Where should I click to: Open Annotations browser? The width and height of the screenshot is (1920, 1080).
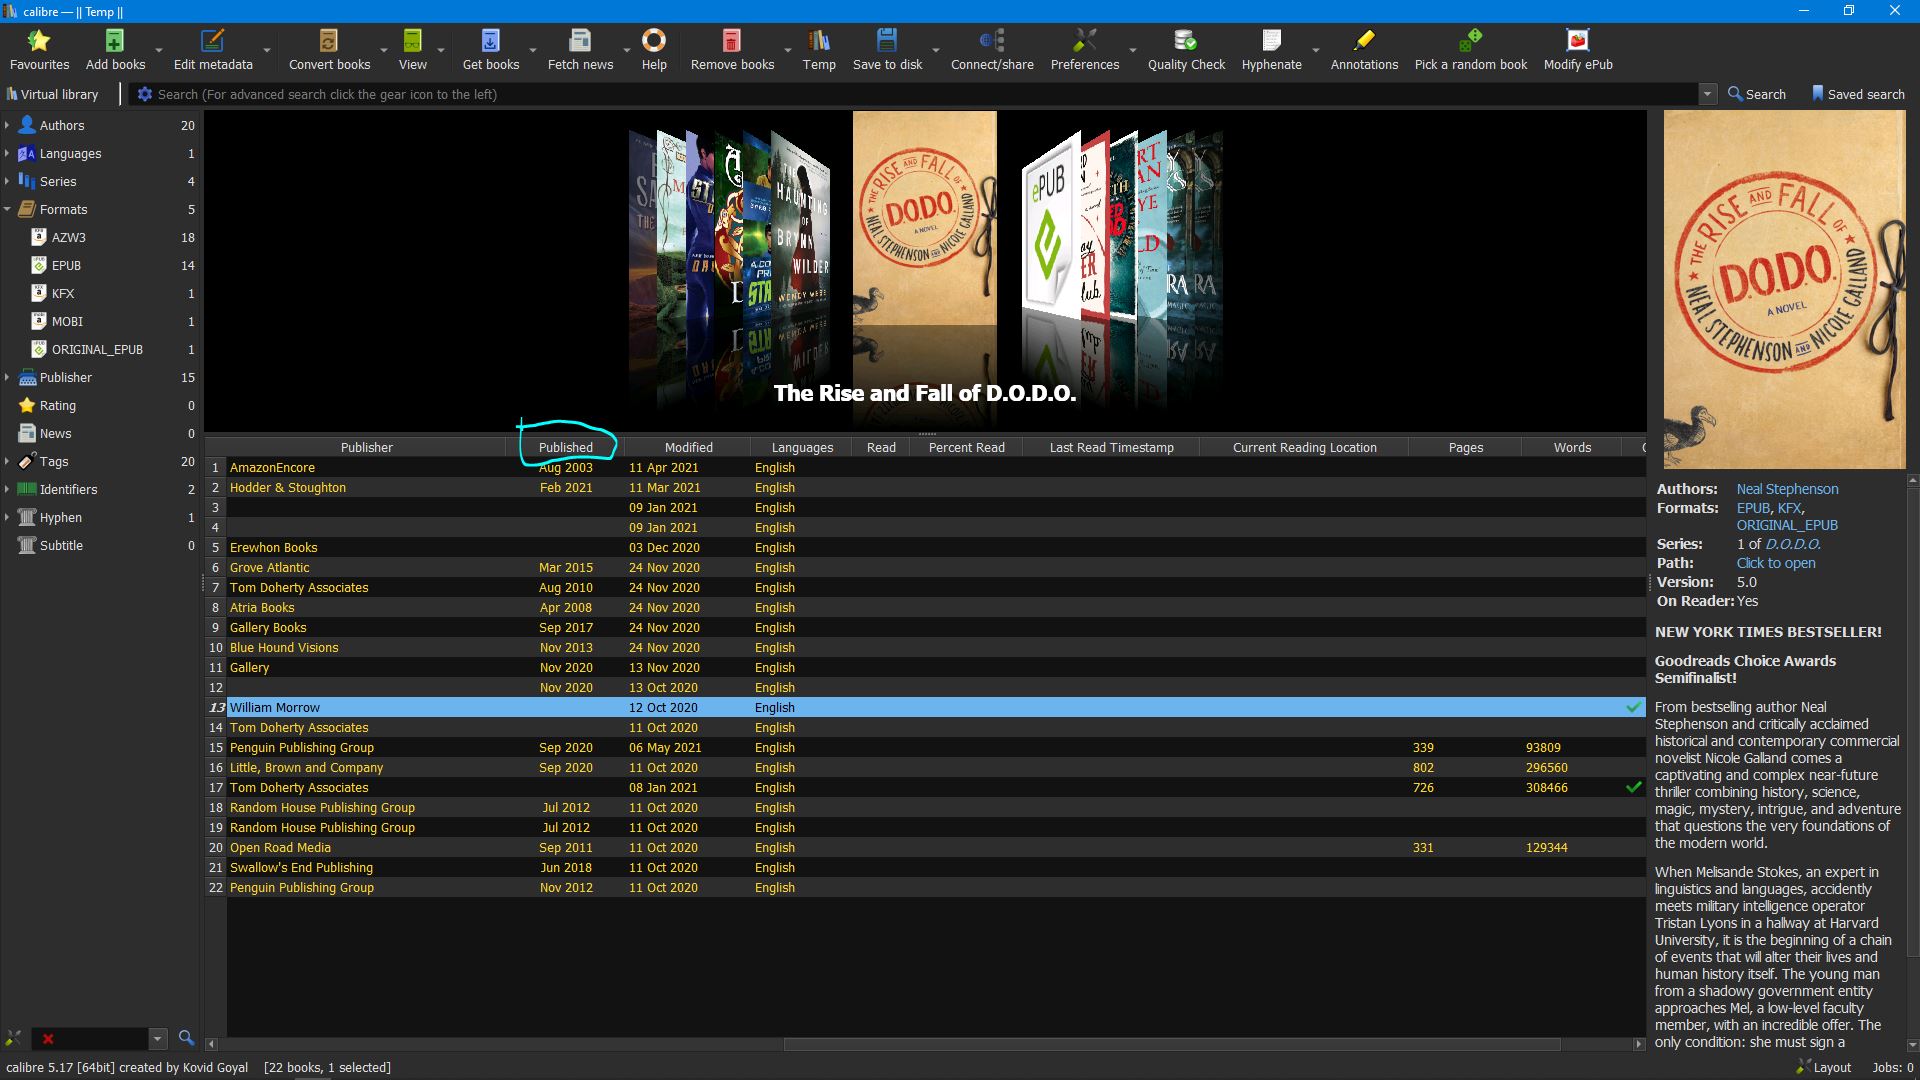[x=1364, y=42]
